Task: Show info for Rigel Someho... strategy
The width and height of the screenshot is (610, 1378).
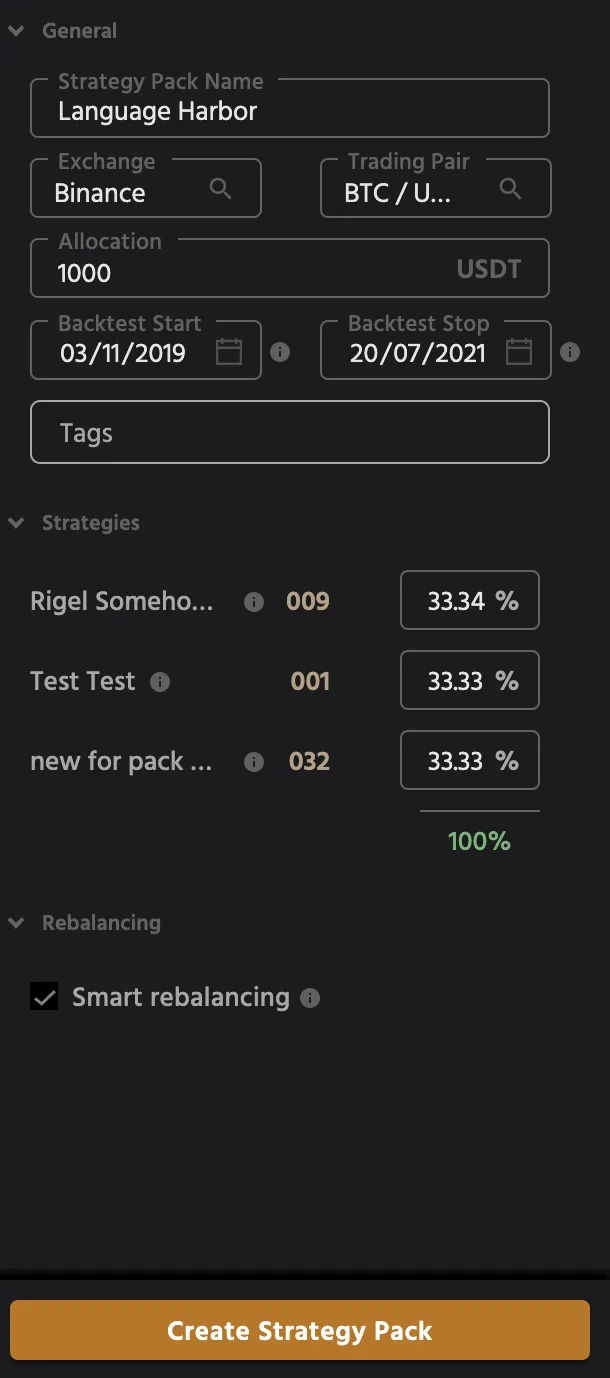Action: pos(254,602)
